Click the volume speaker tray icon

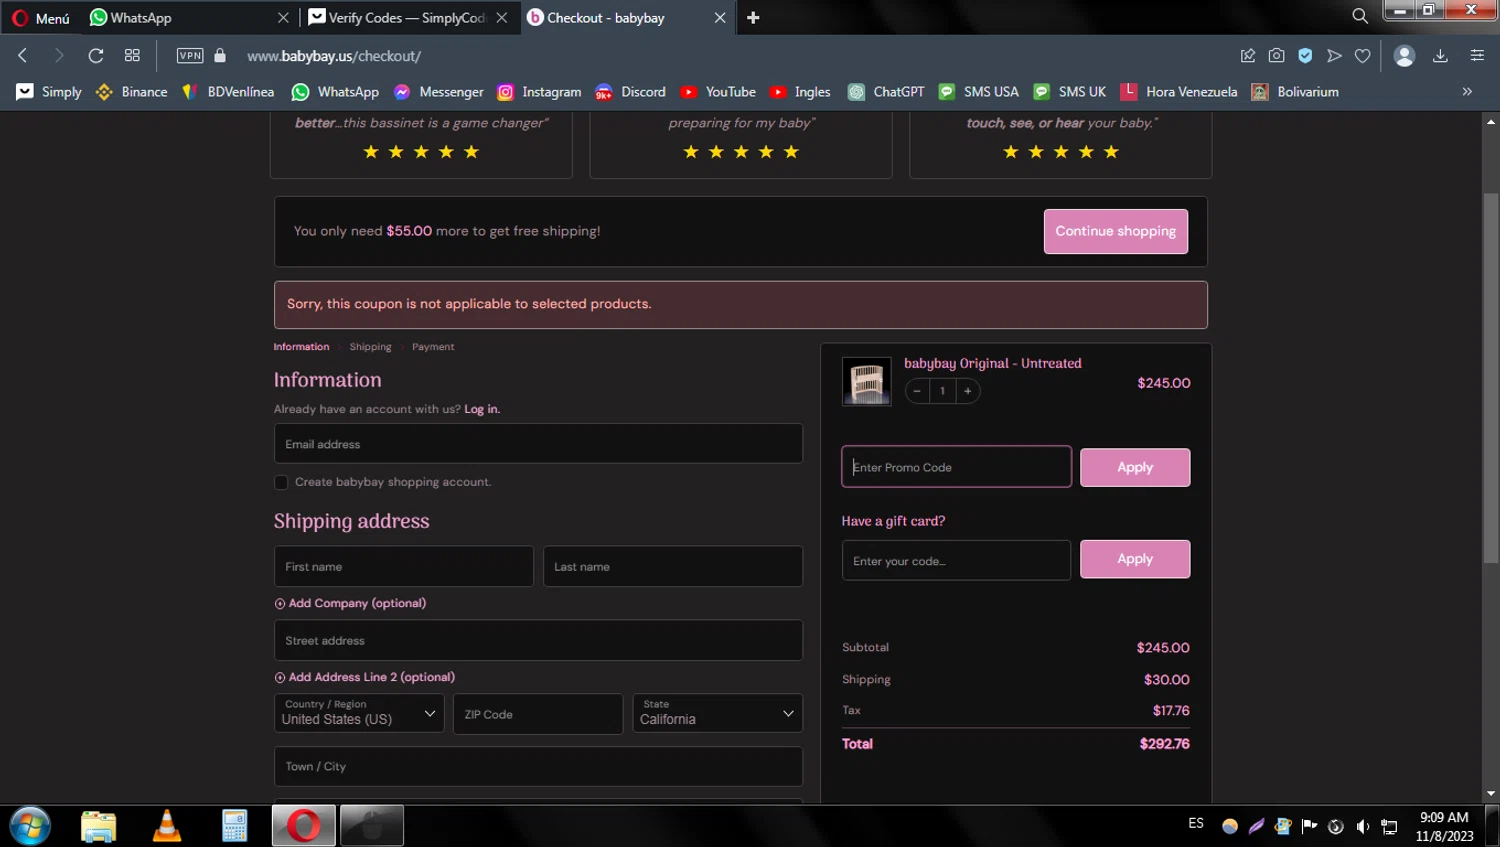click(x=1362, y=826)
